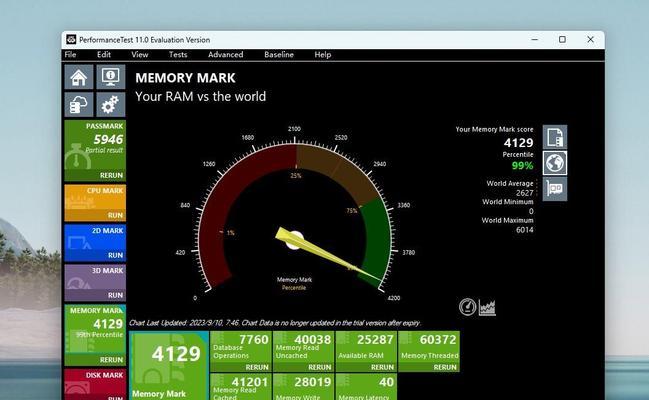Click the MEMORY MARK heading
The width and height of the screenshot is (649, 400).
pos(185,78)
